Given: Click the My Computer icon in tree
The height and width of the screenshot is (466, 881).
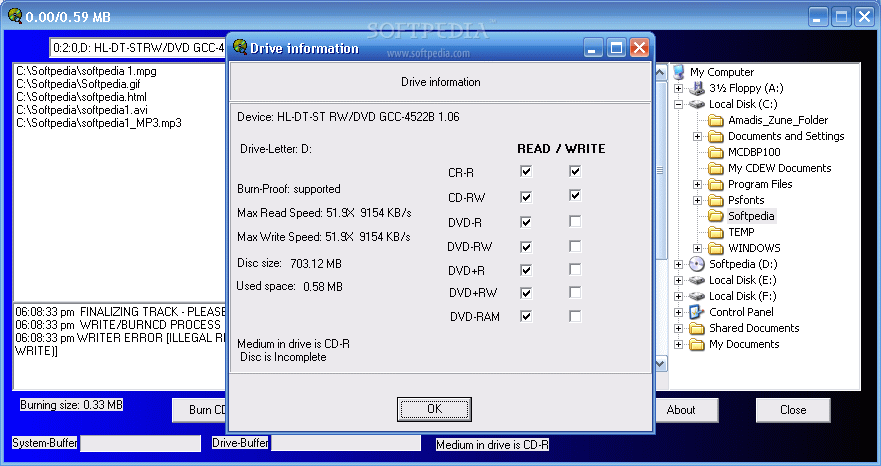Looking at the screenshot, I should pos(679,72).
